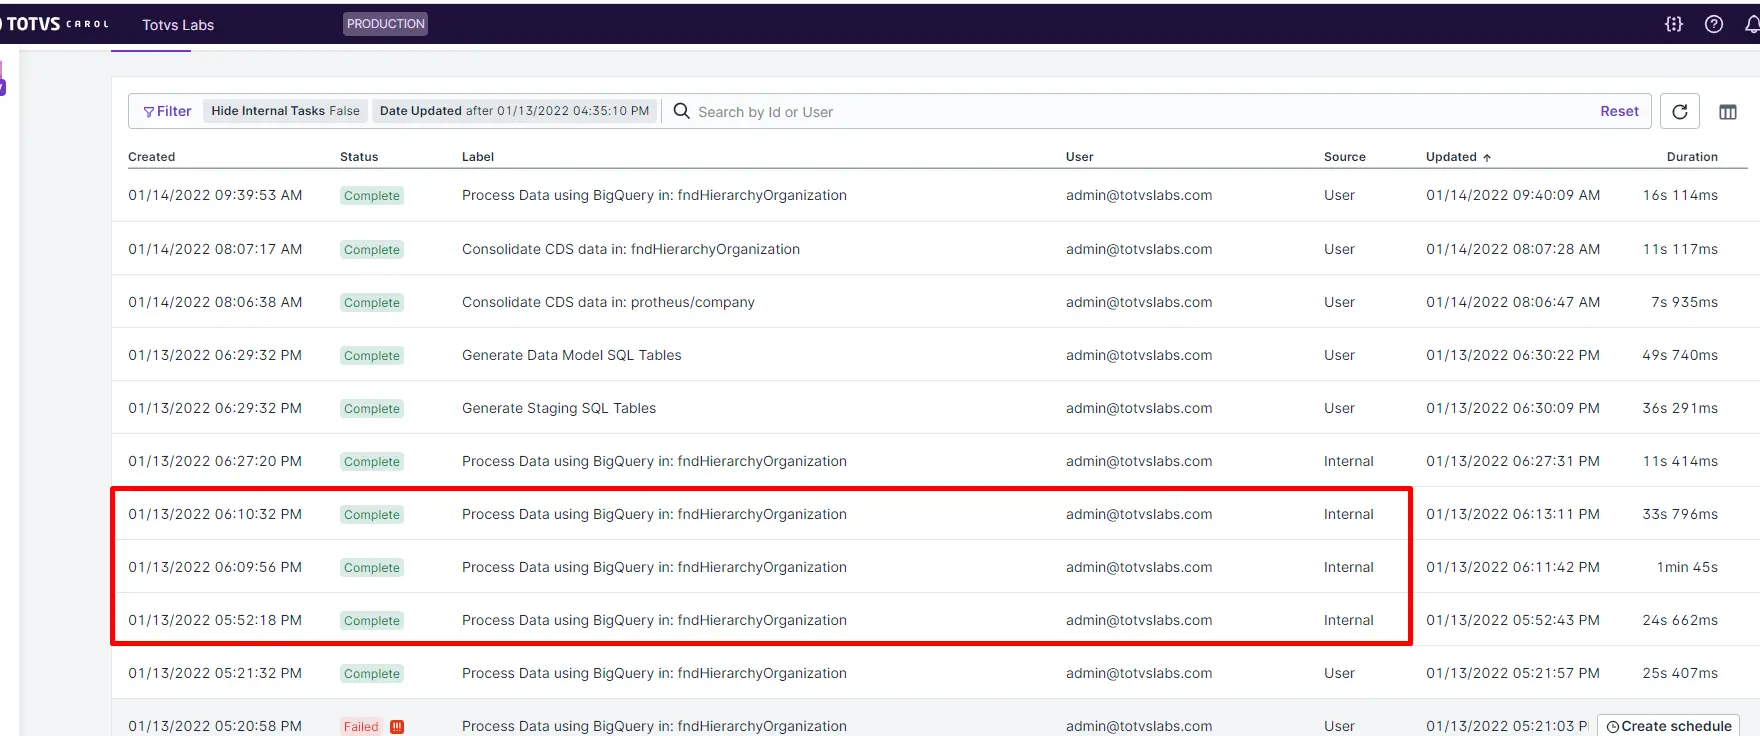Click admin@totvslabs.com in 05:21:32 PM row
The height and width of the screenshot is (736, 1760).
(x=1139, y=673)
